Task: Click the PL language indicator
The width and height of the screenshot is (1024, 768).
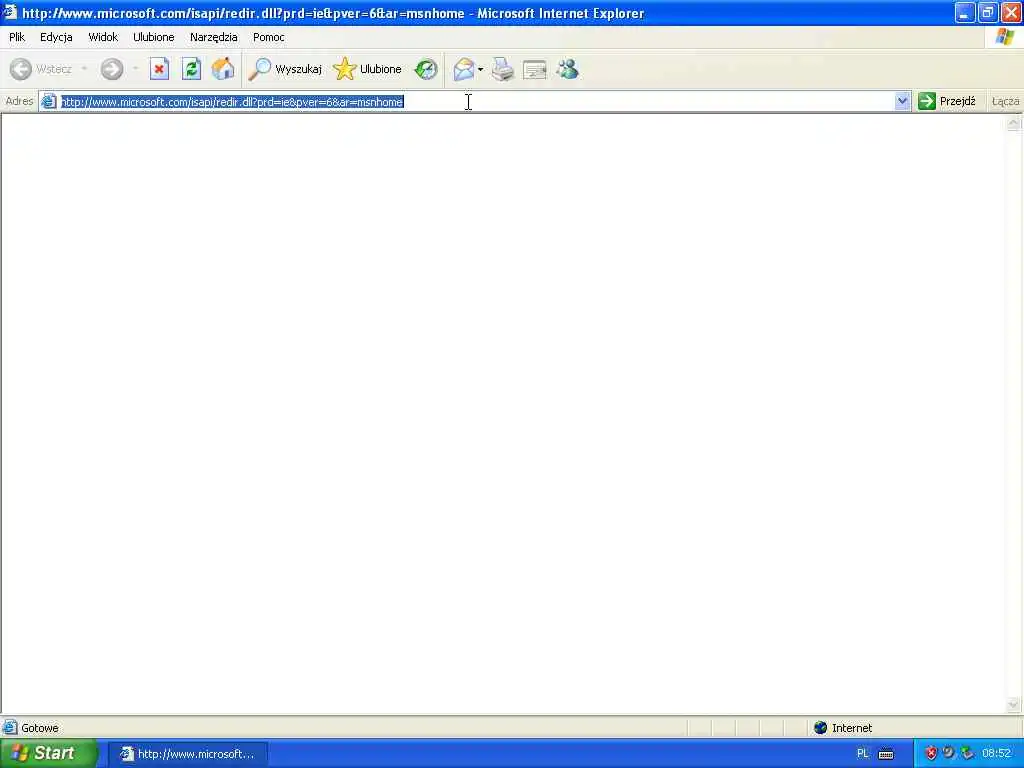Action: coord(862,754)
